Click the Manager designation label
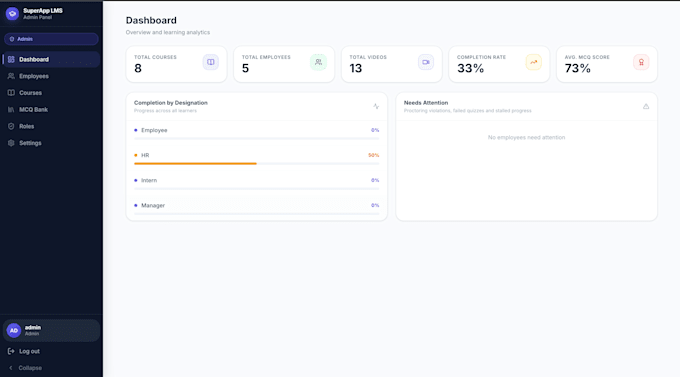 pyautogui.click(x=153, y=206)
